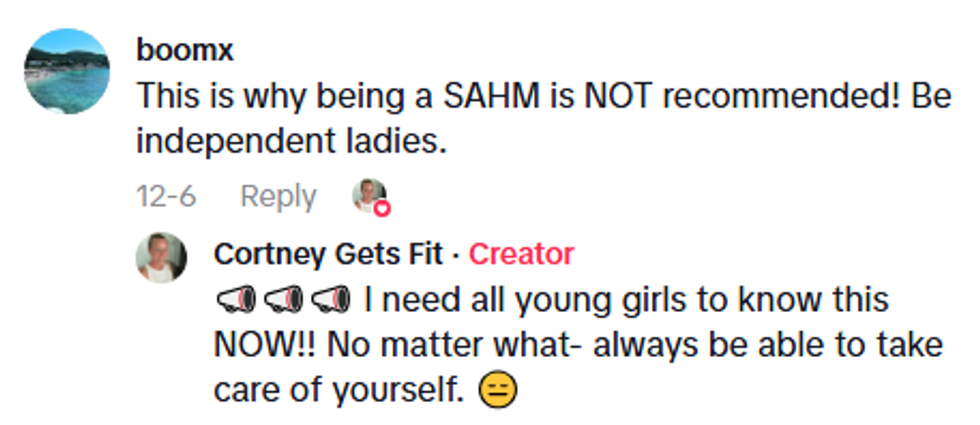Click the red Creator badge label

[x=521, y=254]
